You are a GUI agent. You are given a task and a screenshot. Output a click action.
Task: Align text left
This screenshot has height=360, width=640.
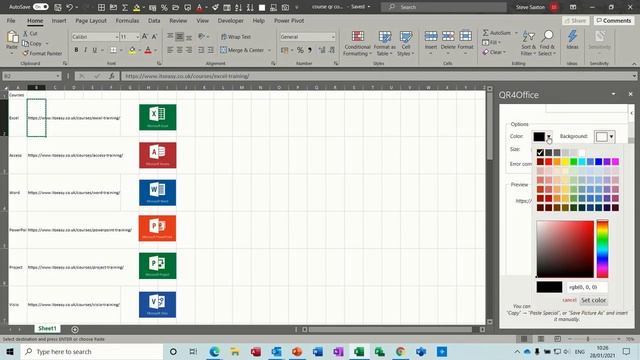[170, 50]
